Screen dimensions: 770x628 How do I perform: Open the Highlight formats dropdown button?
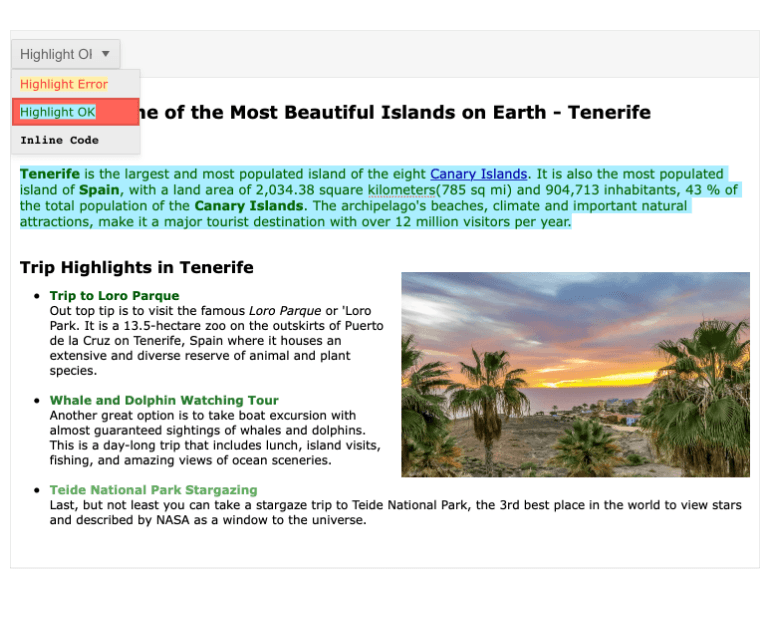58,54
